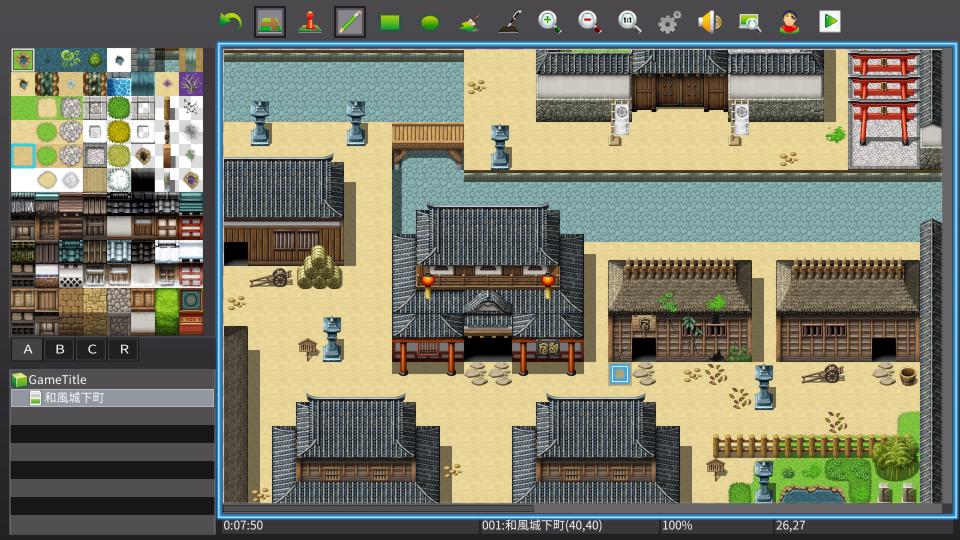
Task: Switch to tileset tab R
Action: (x=124, y=349)
